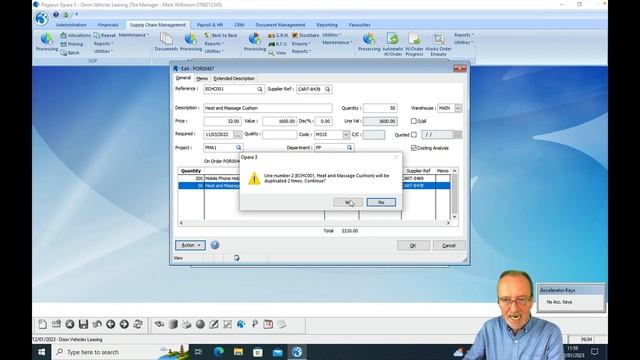
Task: Expand the Maintenance dropdown beside Repeat
Action: (x=133, y=35)
